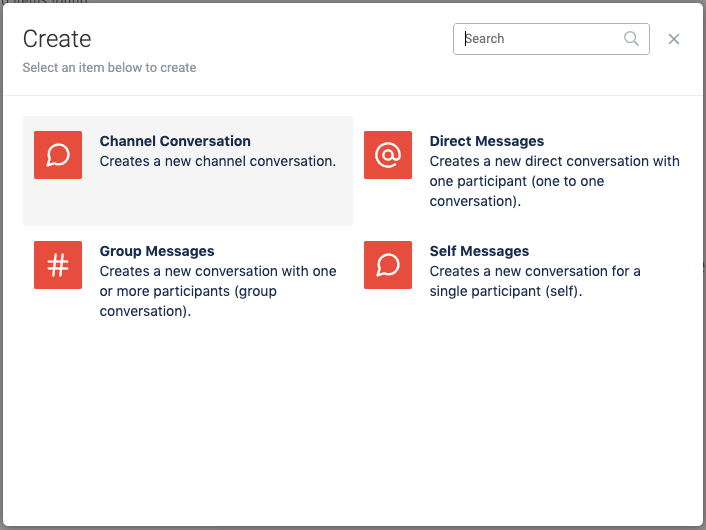
Task: Click the magnifying glass search icon
Action: [632, 39]
